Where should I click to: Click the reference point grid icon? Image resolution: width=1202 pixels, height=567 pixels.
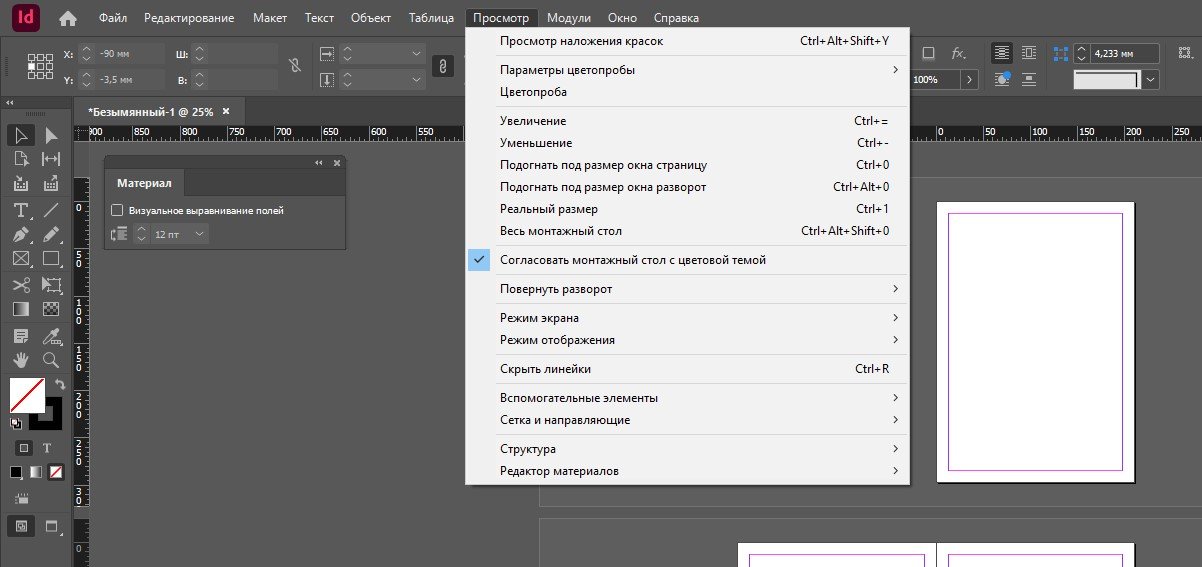pos(40,66)
